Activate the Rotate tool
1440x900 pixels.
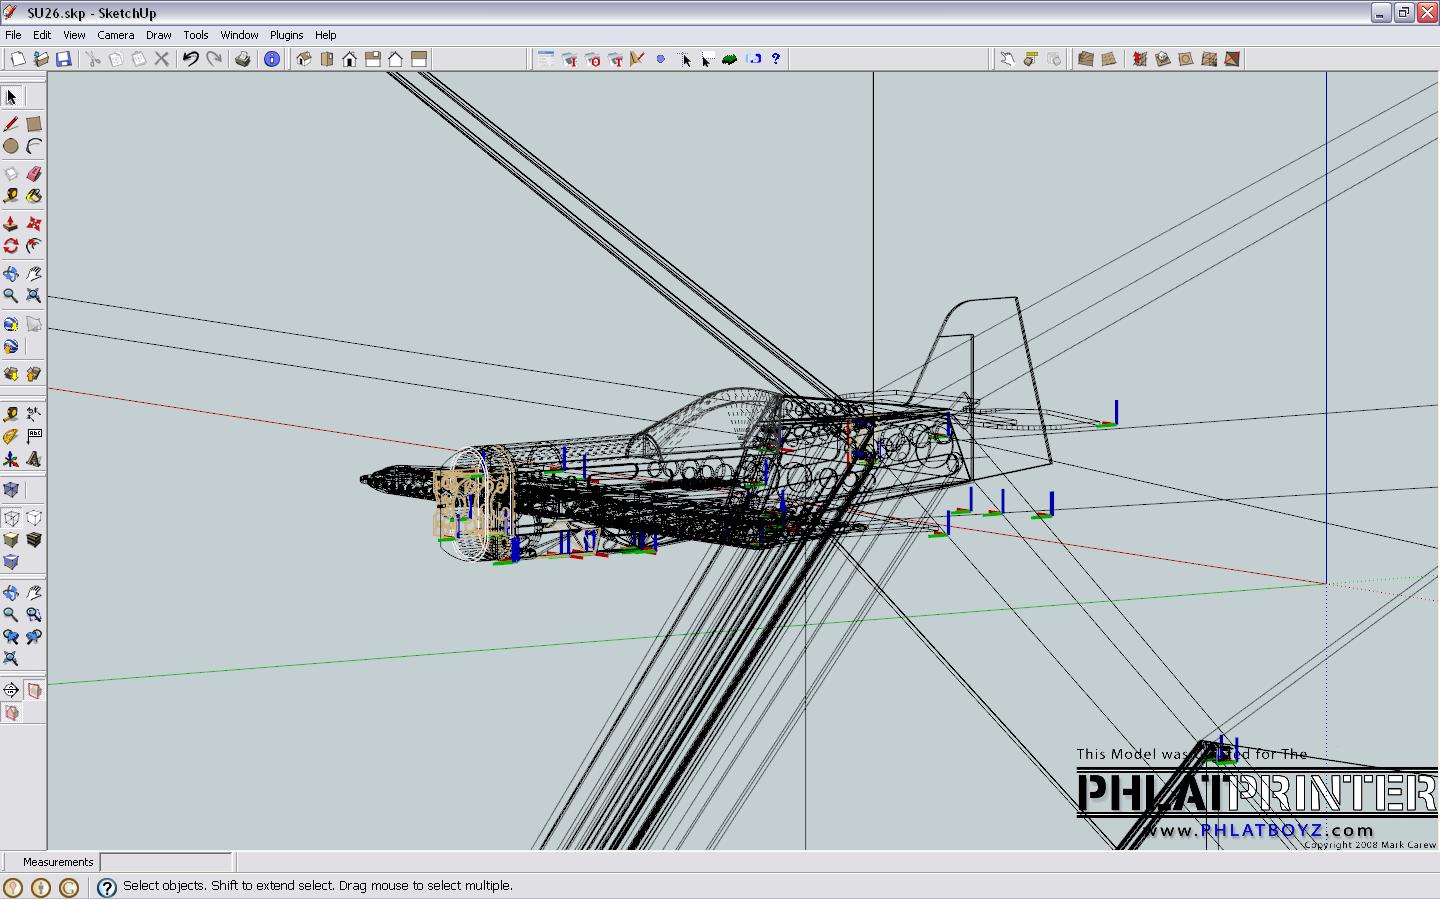point(11,246)
